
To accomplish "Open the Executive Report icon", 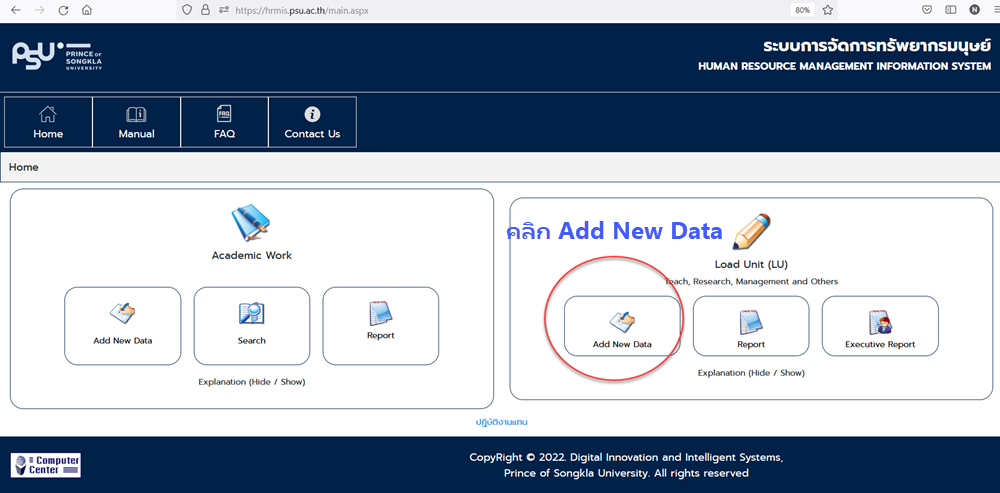I will click(x=880, y=326).
